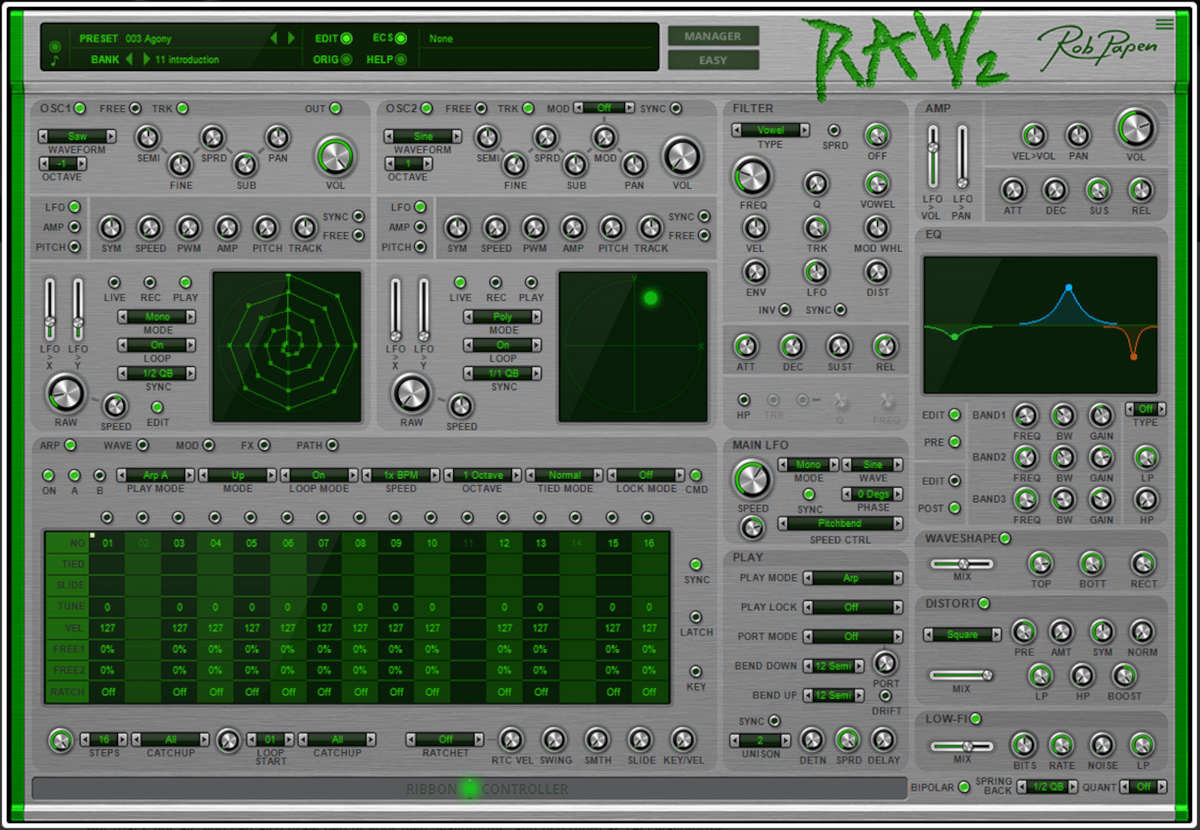The image size is (1200, 830).
Task: Enable the WAVESHAPE effect
Action: coord(1005,539)
